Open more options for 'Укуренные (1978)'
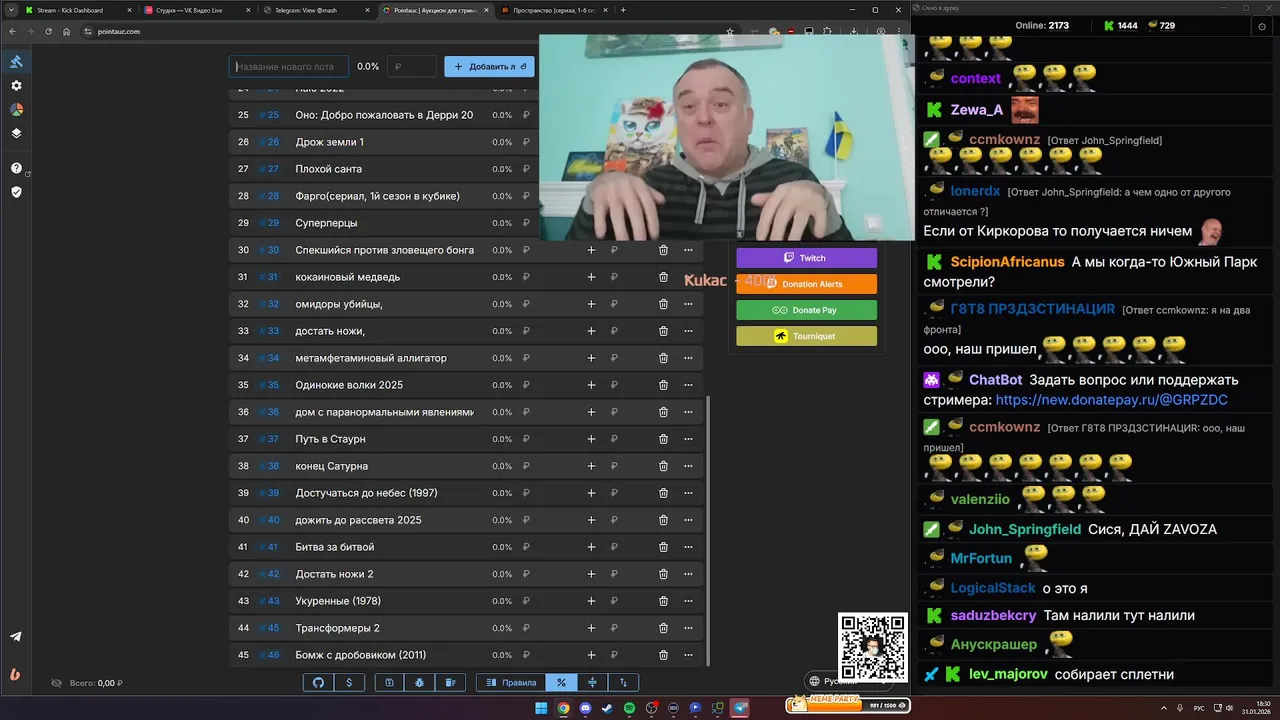 point(688,601)
